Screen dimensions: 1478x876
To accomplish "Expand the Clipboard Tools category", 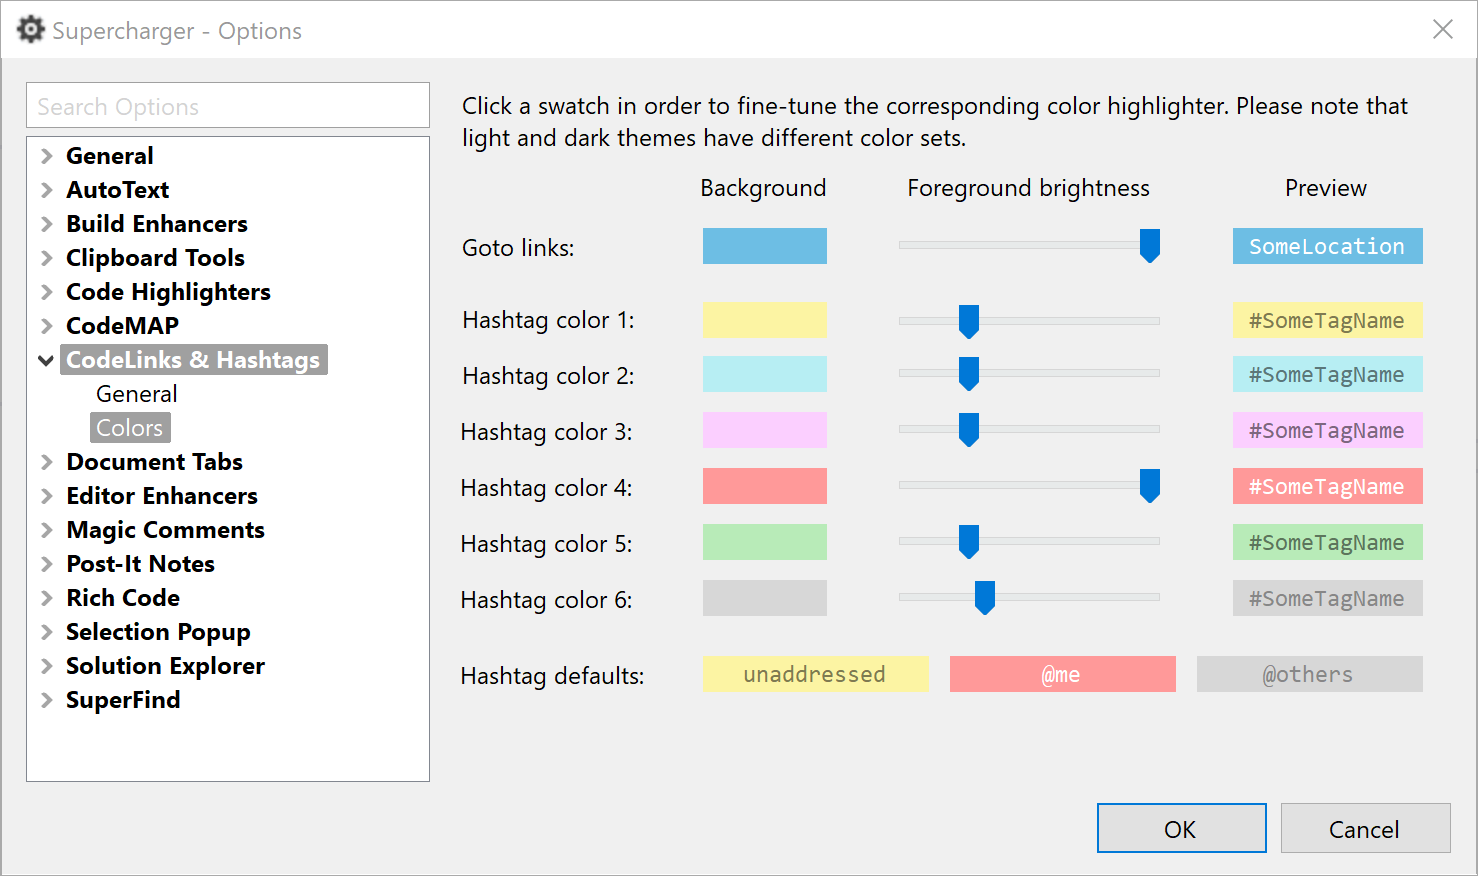I will tap(46, 258).
